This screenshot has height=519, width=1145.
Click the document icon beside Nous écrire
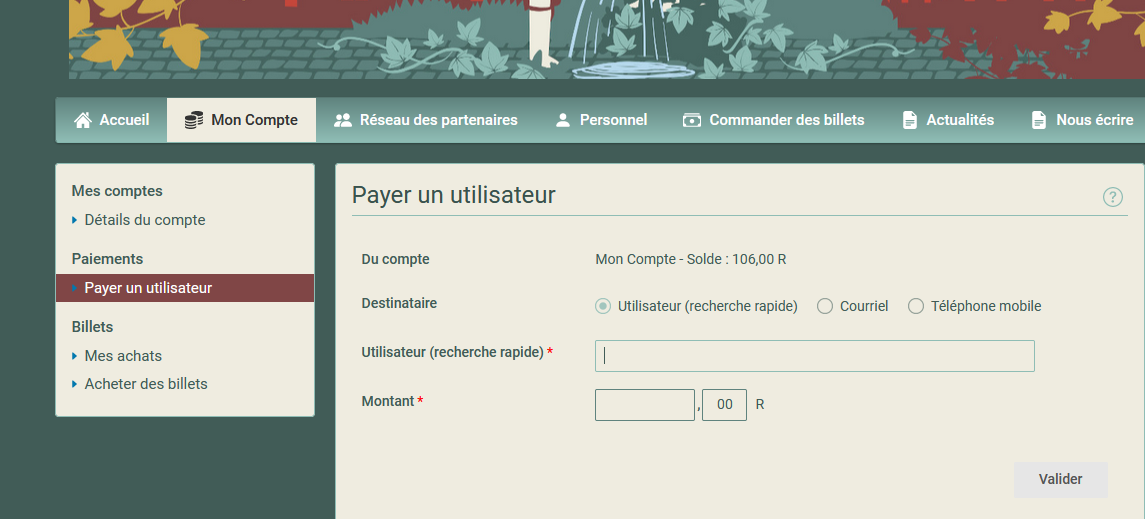pos(1038,120)
